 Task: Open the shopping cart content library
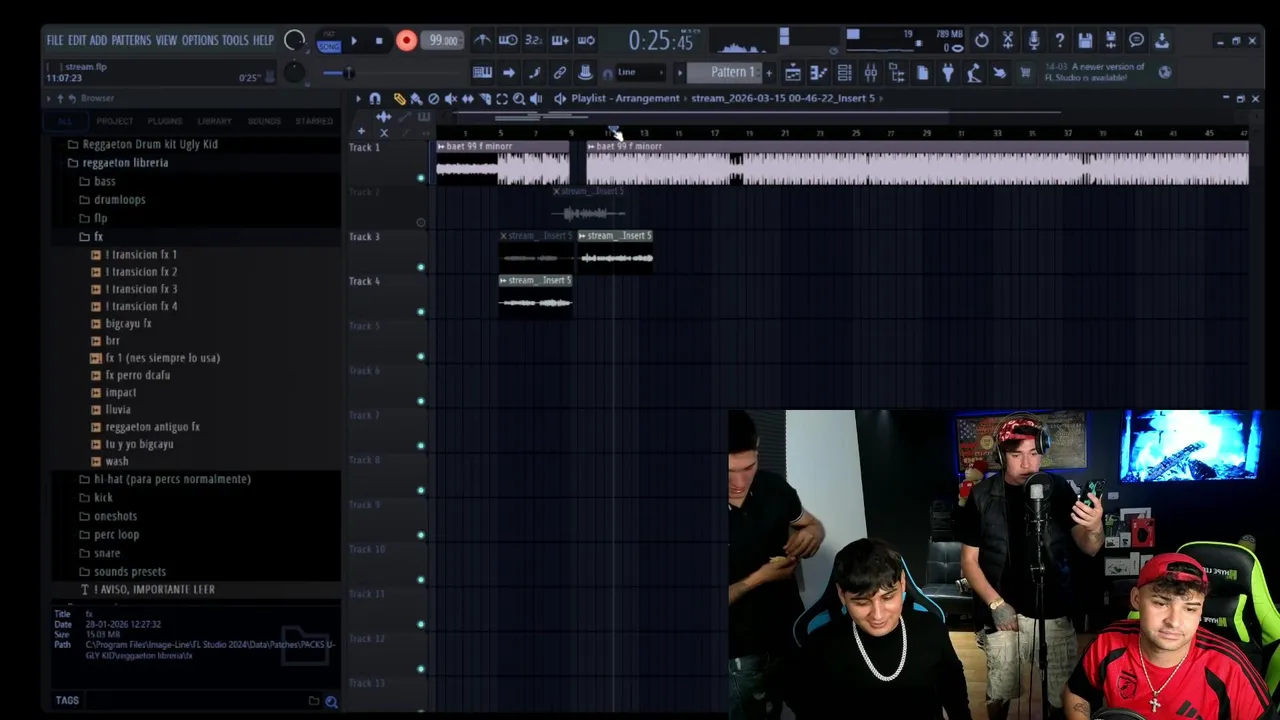1025,72
